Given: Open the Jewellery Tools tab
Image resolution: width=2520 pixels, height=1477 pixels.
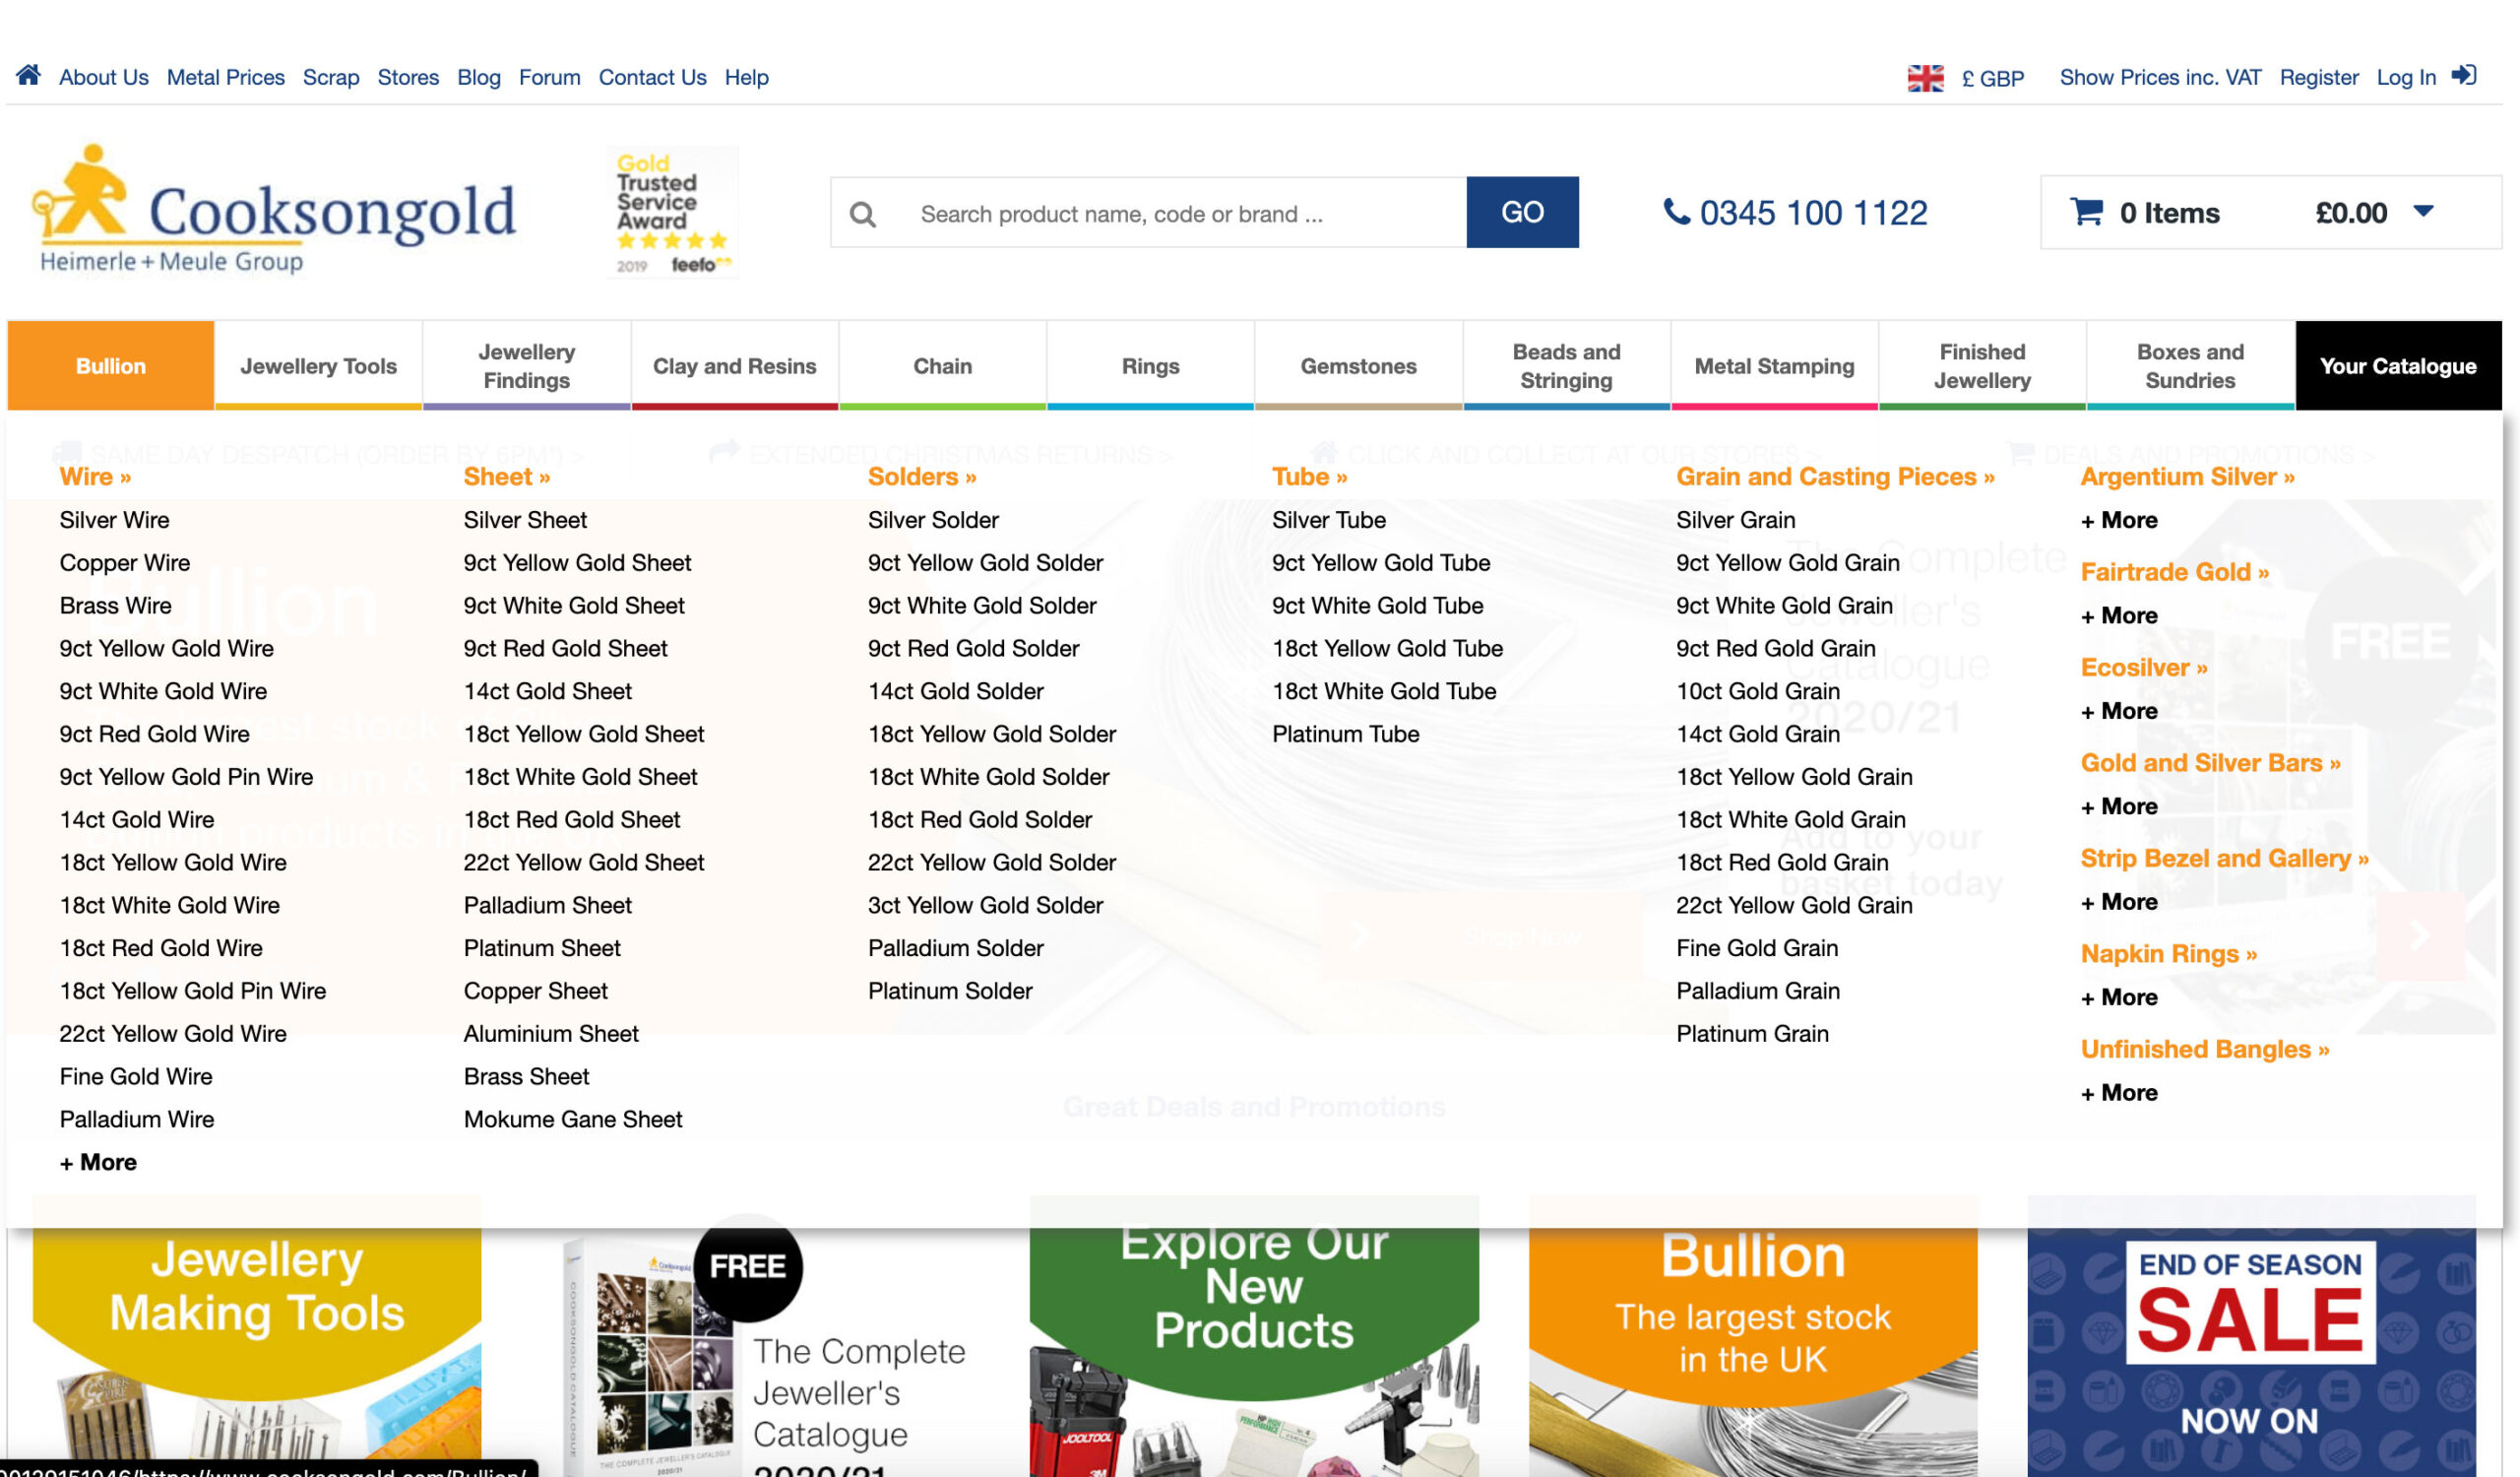Looking at the screenshot, I should pos(319,365).
